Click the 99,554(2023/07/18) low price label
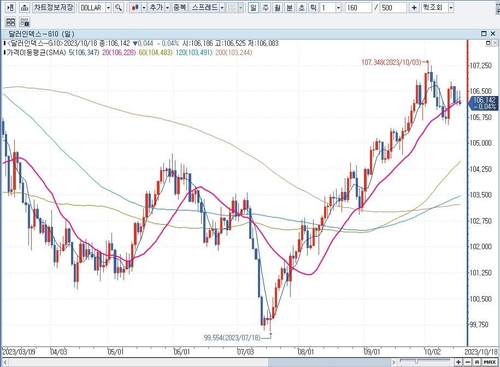500x367 pixels. [x=232, y=338]
